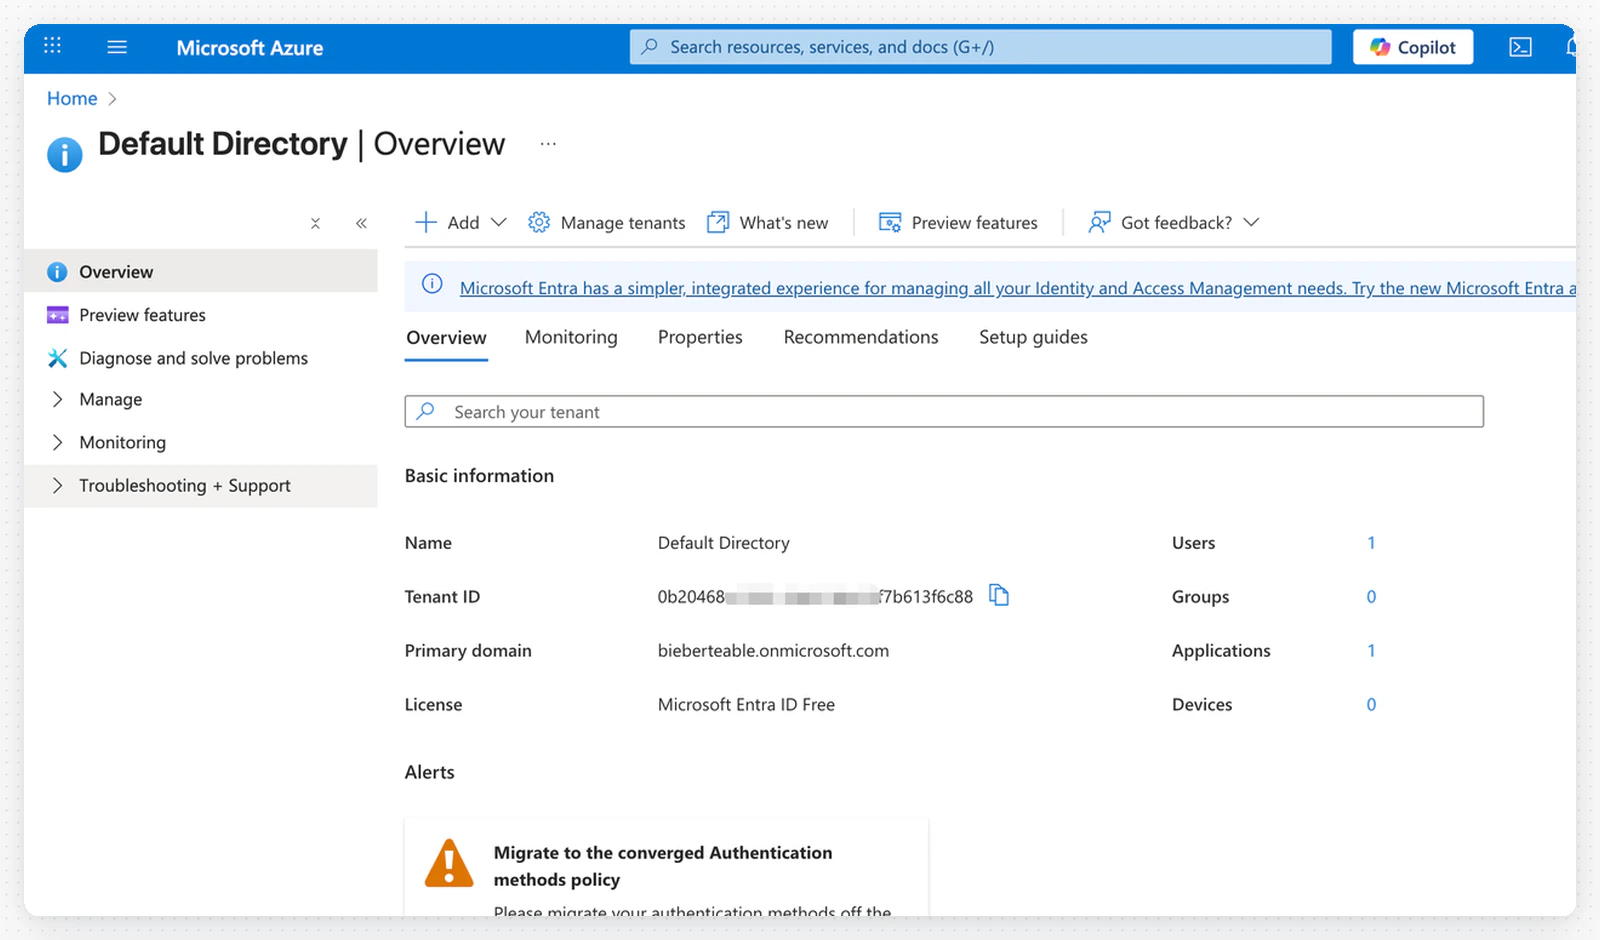Switch to the Overview tab
The width and height of the screenshot is (1600, 940).
pyautogui.click(x=446, y=338)
